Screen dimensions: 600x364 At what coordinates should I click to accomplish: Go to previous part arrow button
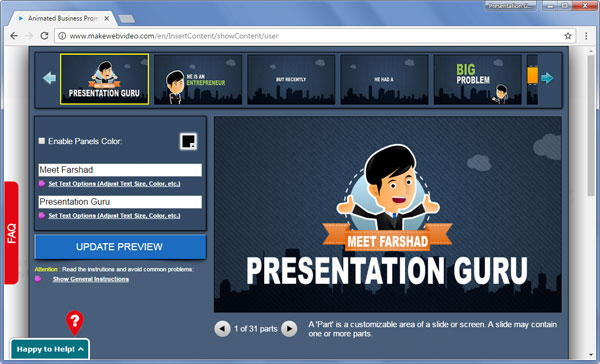tap(222, 329)
